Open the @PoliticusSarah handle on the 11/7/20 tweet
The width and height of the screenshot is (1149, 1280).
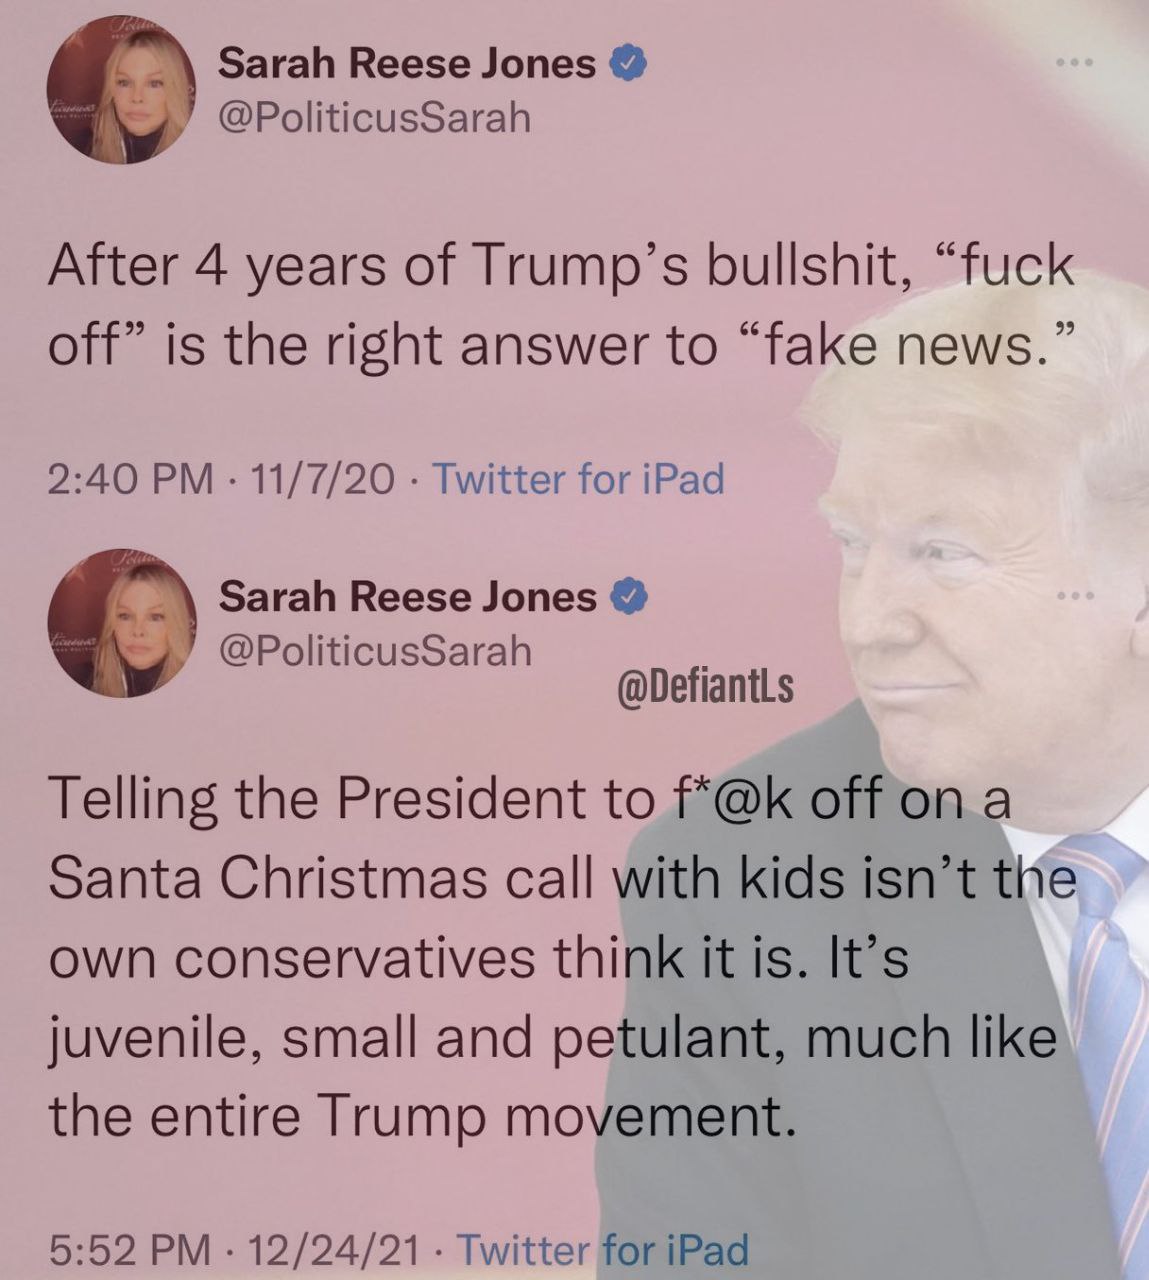click(374, 118)
